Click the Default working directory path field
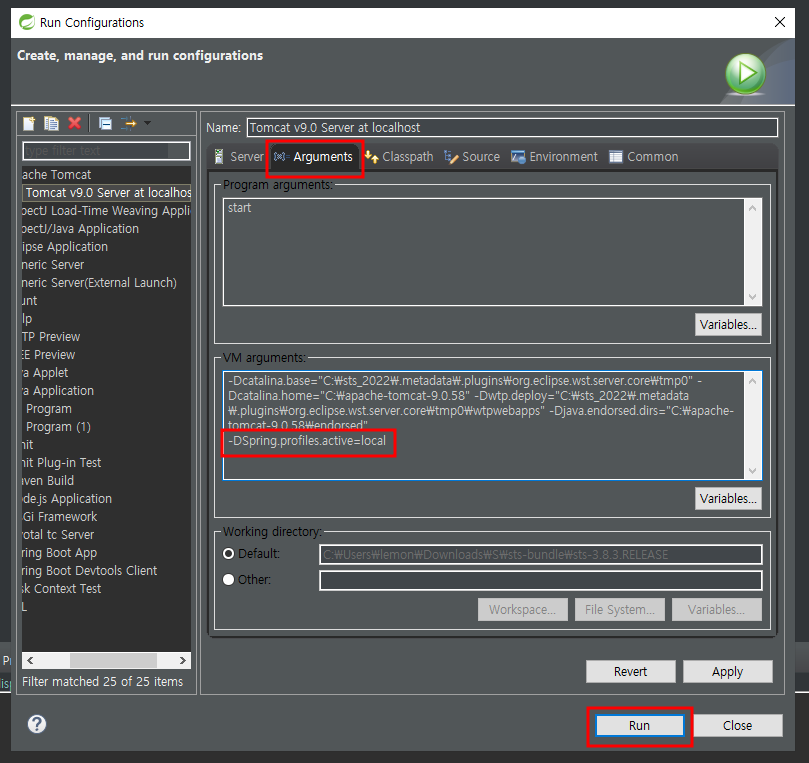This screenshot has width=809, height=763. coord(541,554)
